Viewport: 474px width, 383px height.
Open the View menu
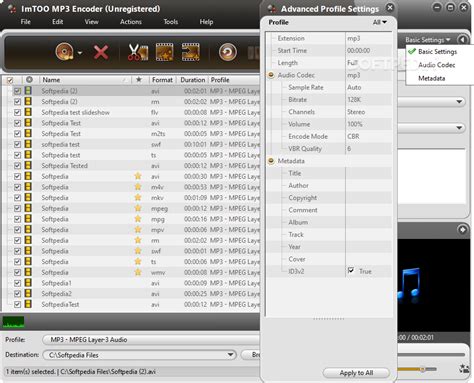(91, 22)
